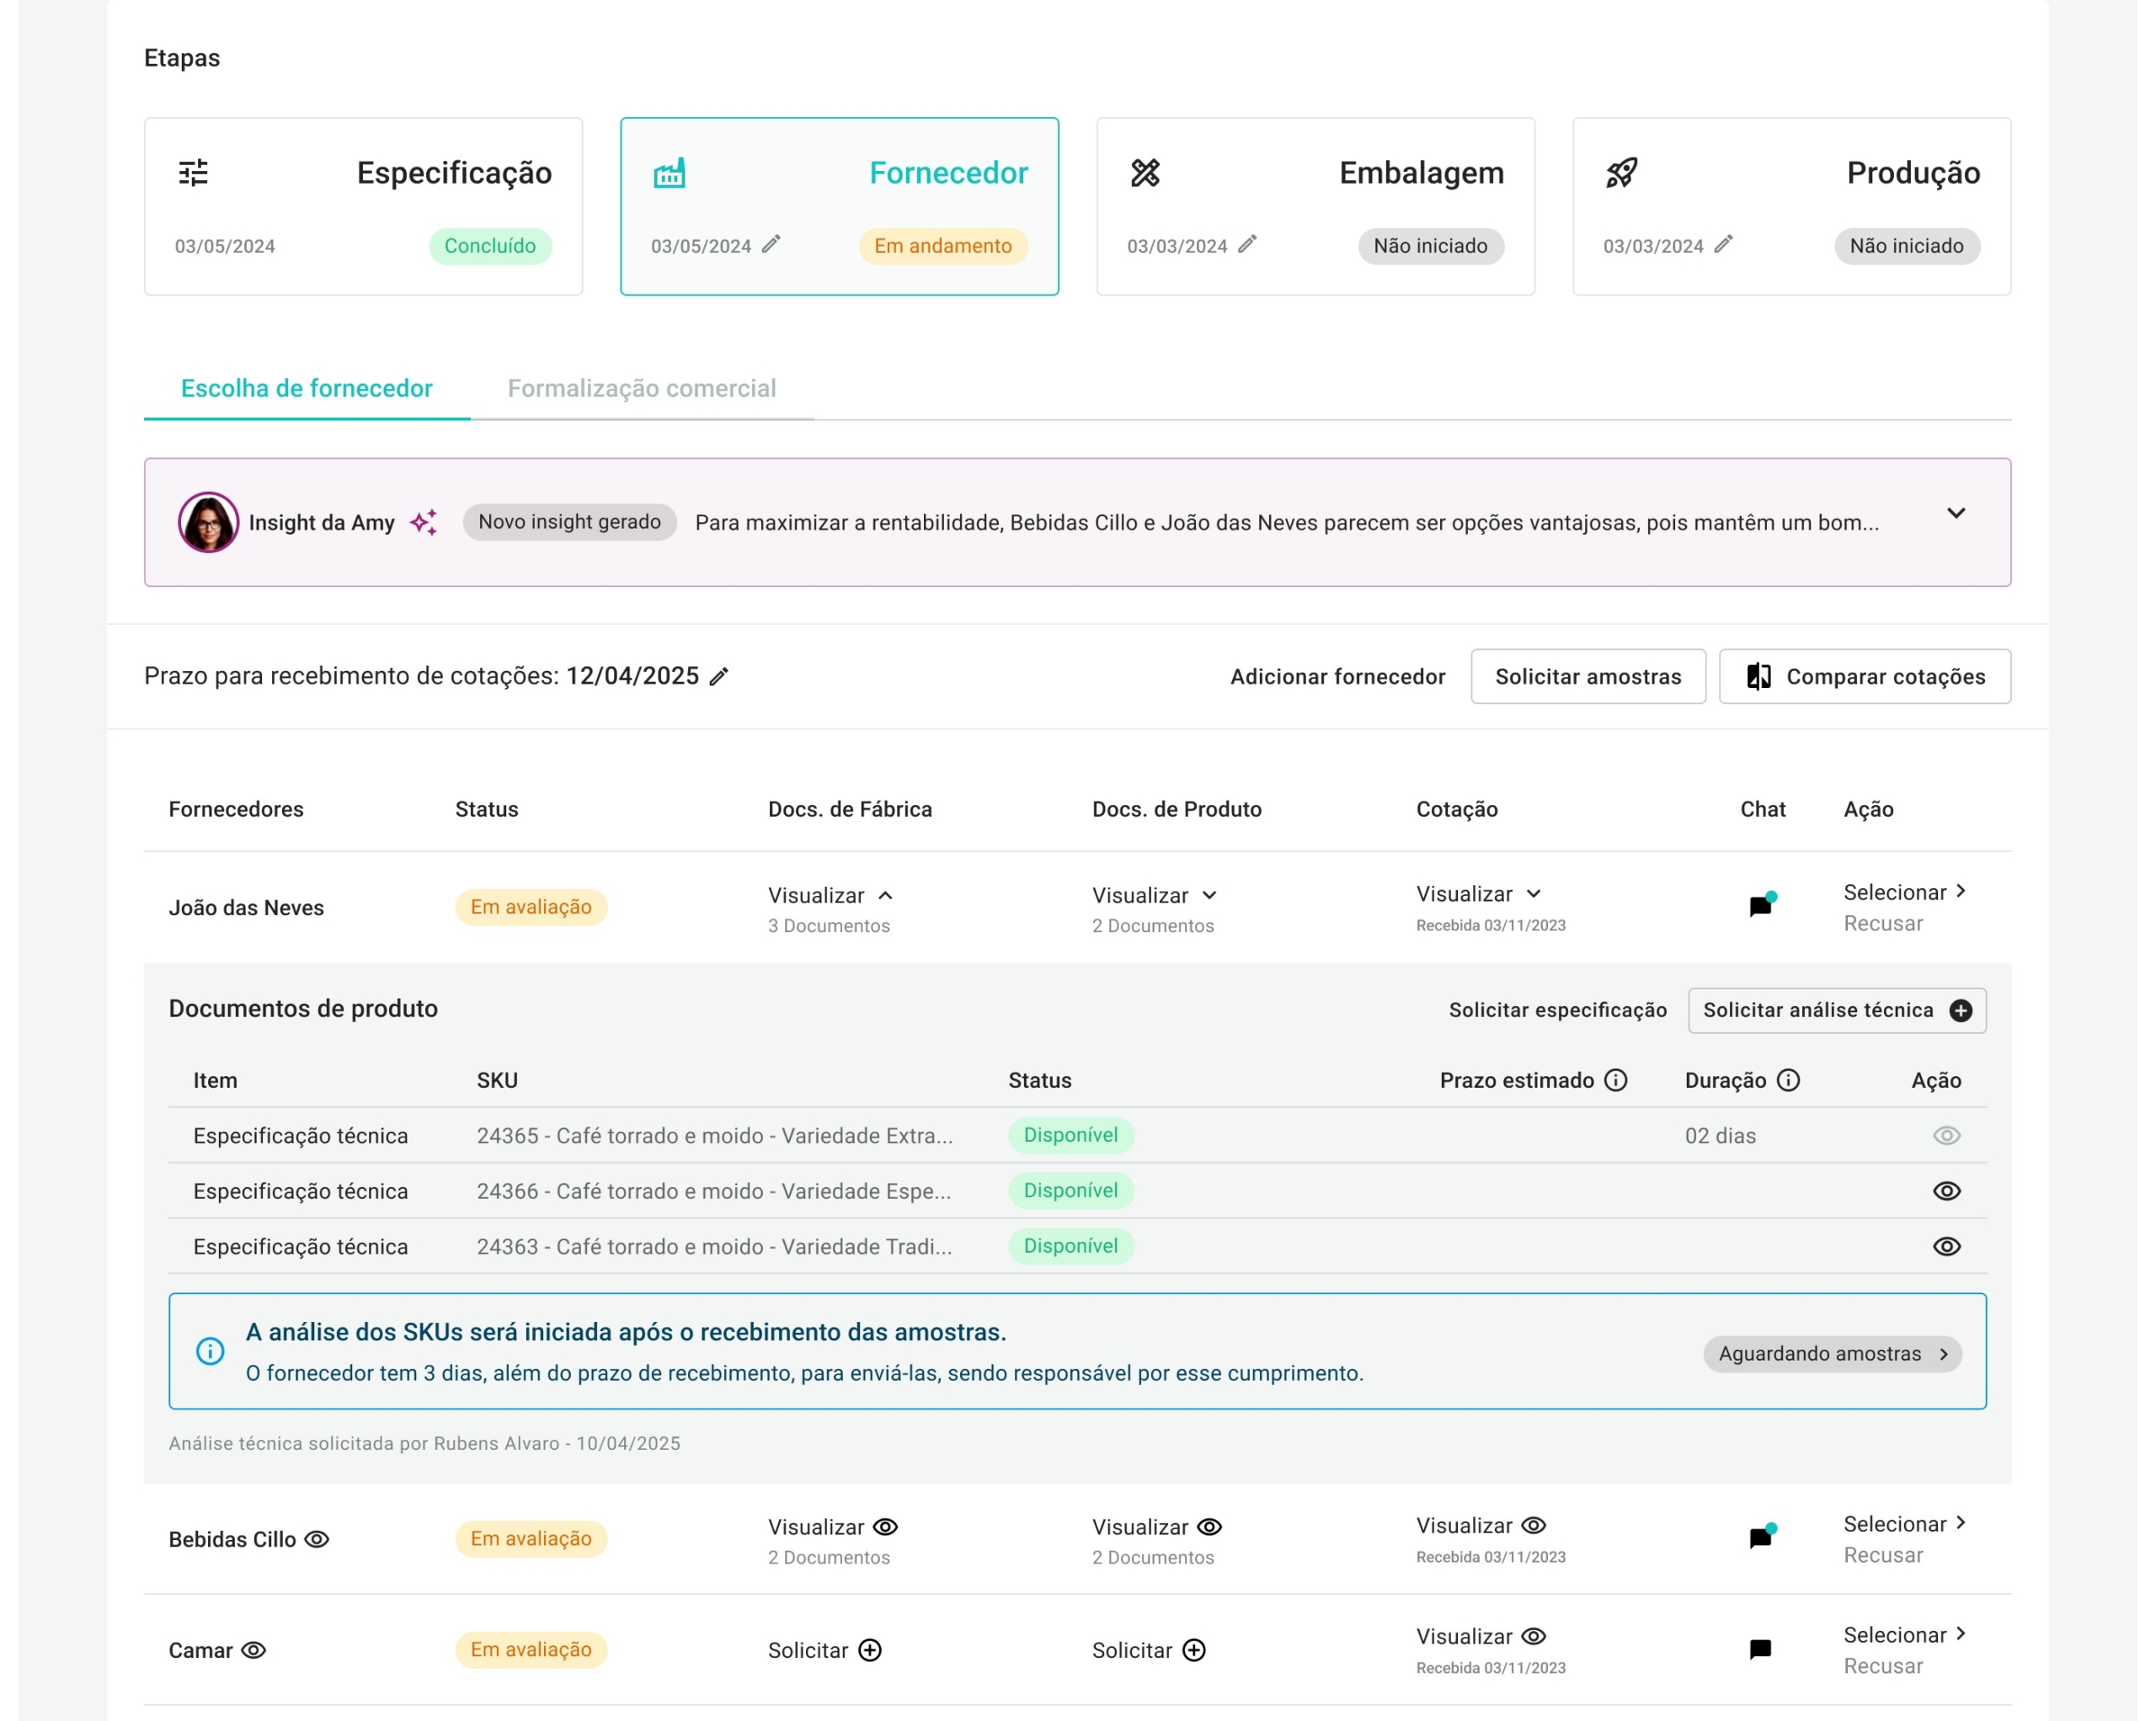Switch to Escolha de fornecedor tab
The image size is (2156, 1721).
(306, 388)
